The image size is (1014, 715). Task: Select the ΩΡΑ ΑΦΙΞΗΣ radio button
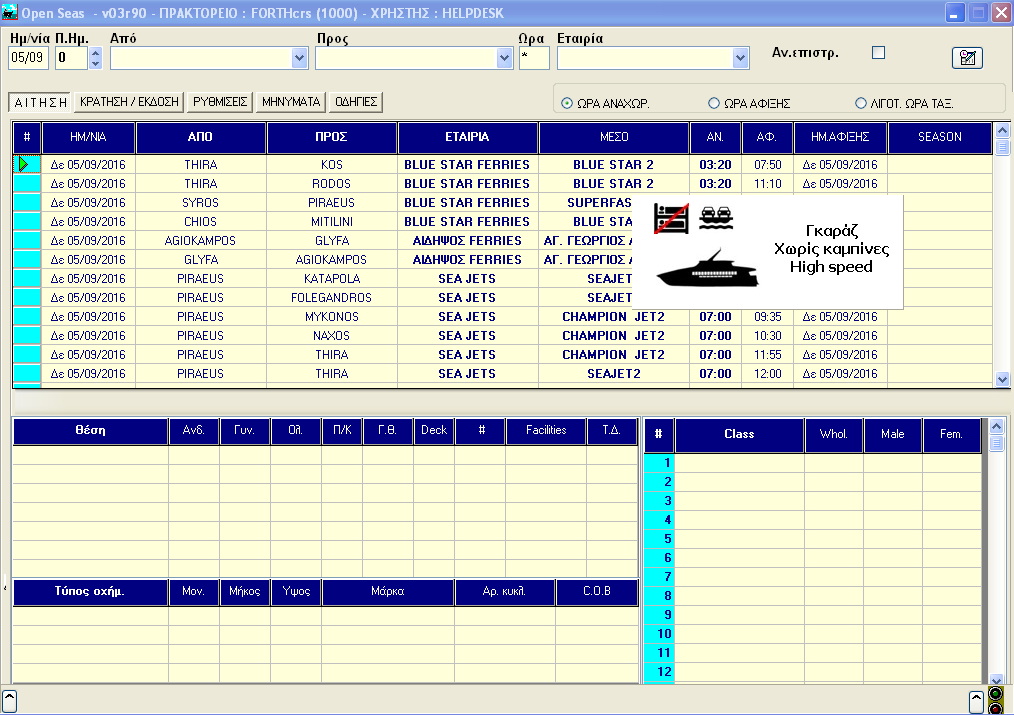714,103
